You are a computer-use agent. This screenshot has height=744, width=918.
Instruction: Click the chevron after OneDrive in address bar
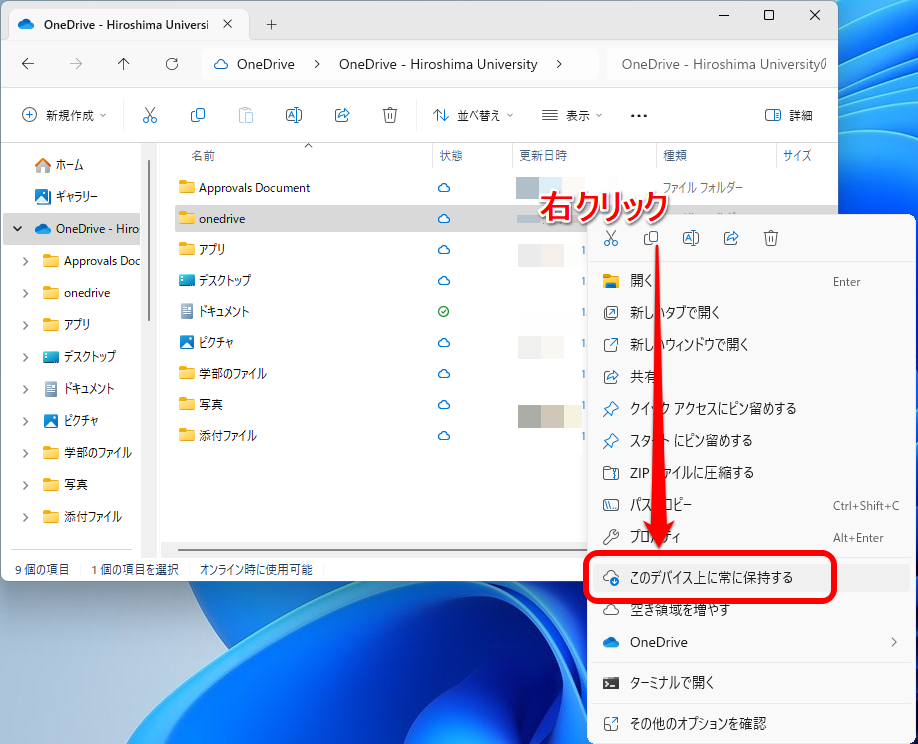[317, 64]
